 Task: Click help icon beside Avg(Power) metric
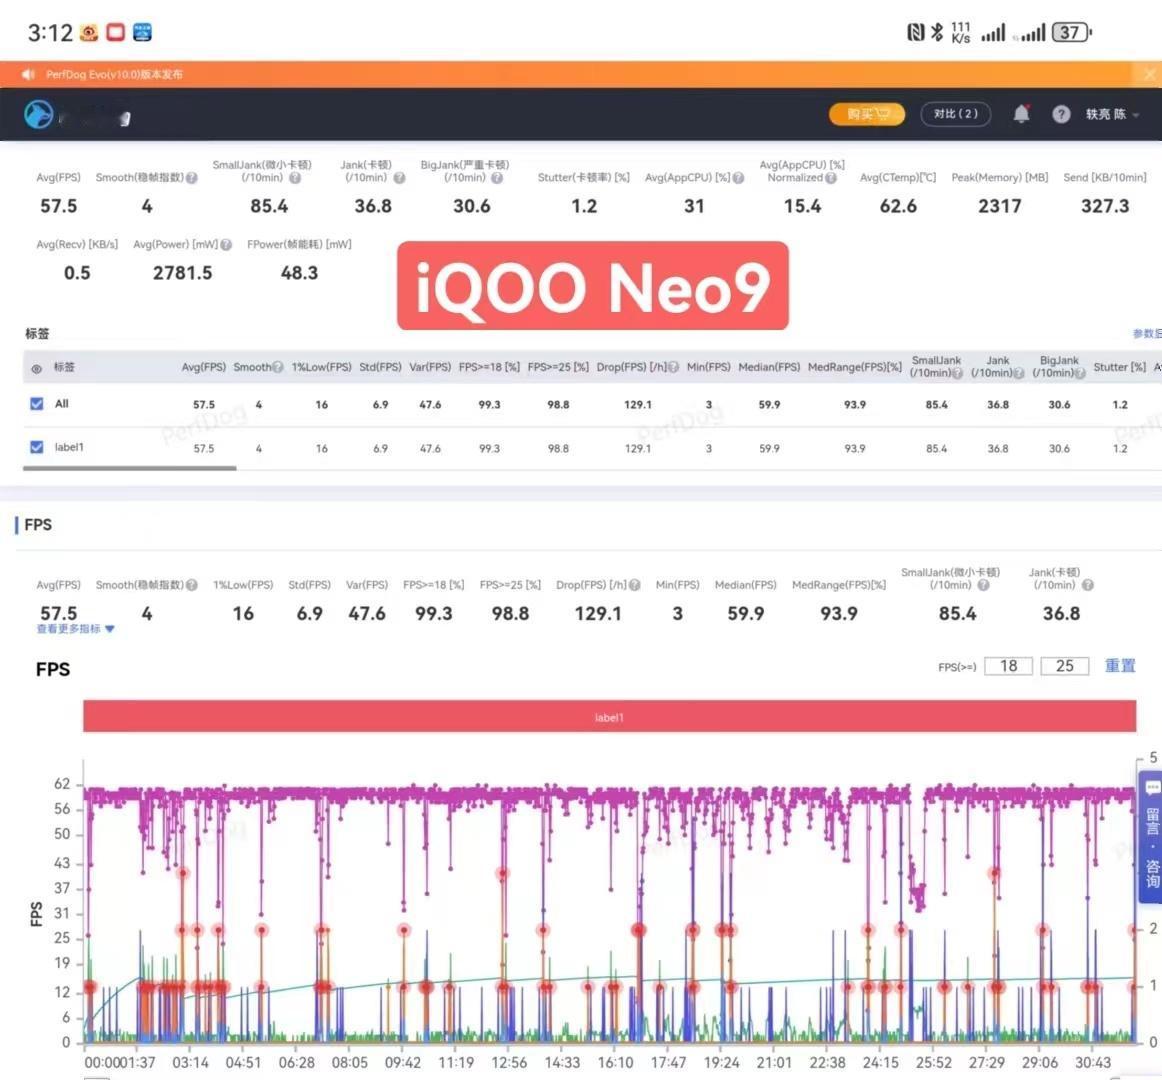coord(226,245)
